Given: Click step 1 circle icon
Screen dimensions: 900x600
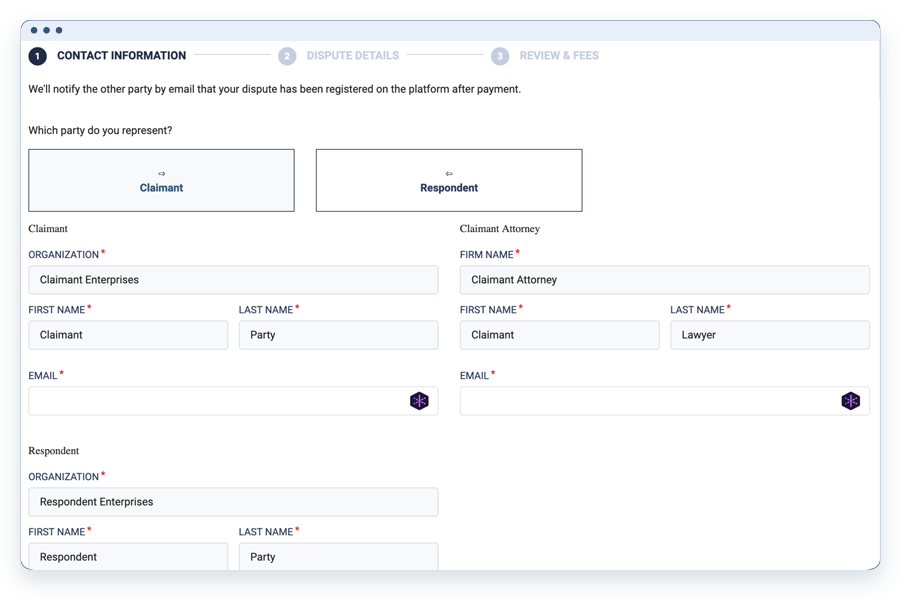Looking at the screenshot, I should (38, 56).
